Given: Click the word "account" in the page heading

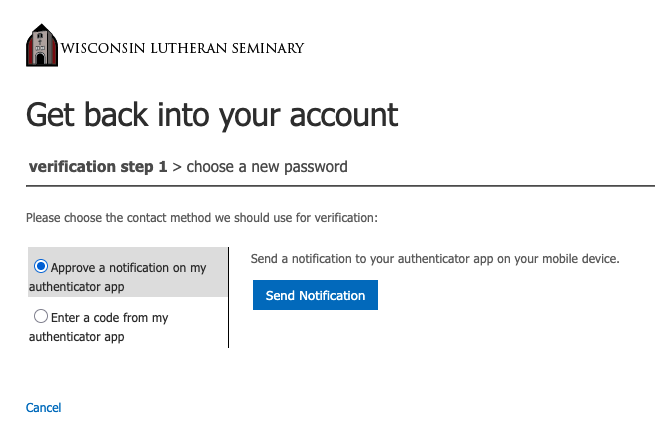Looking at the screenshot, I should [344, 114].
